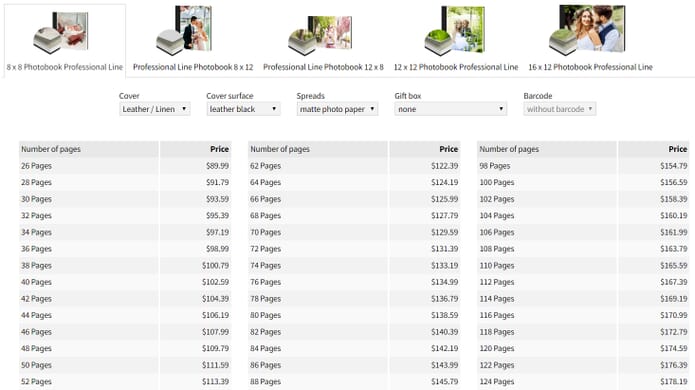The height and width of the screenshot is (390, 695).
Task: Open the Barcode dropdown showing without barcode
Action: 560,109
